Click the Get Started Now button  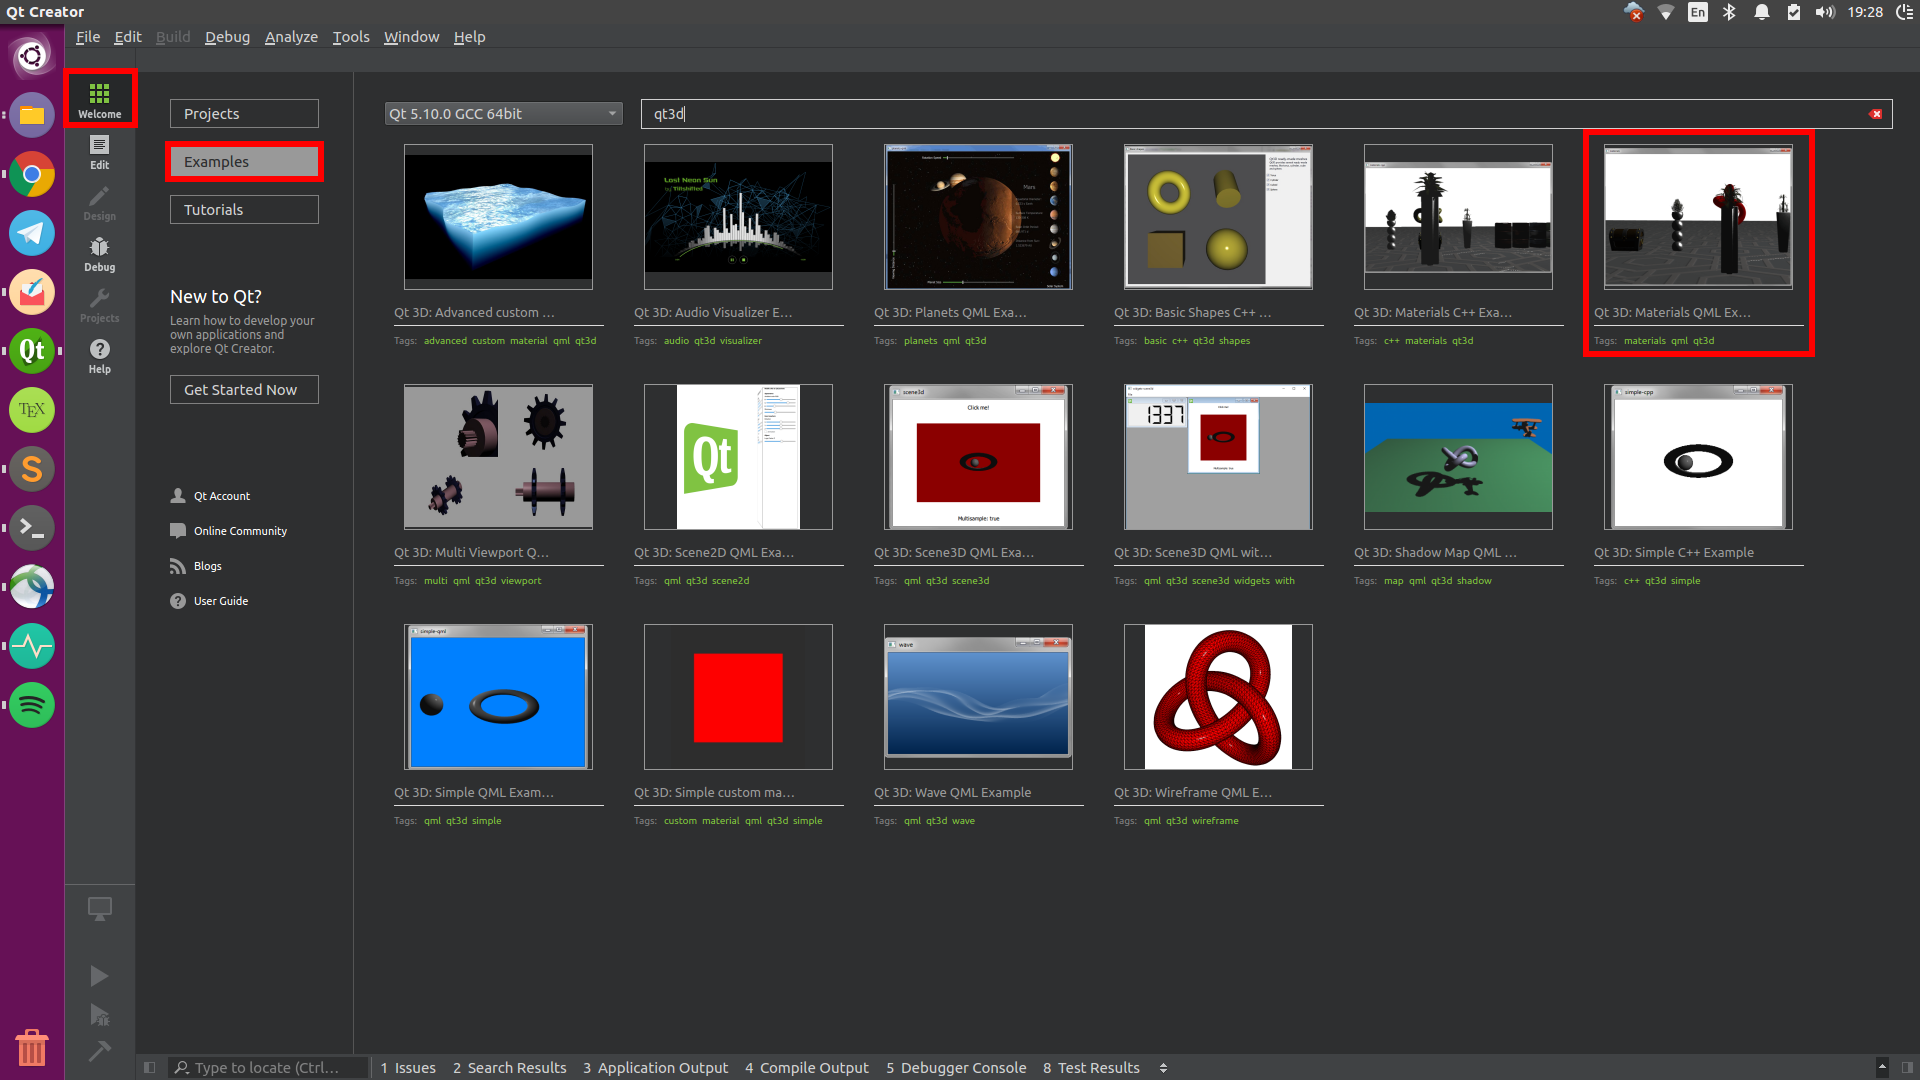click(x=244, y=390)
